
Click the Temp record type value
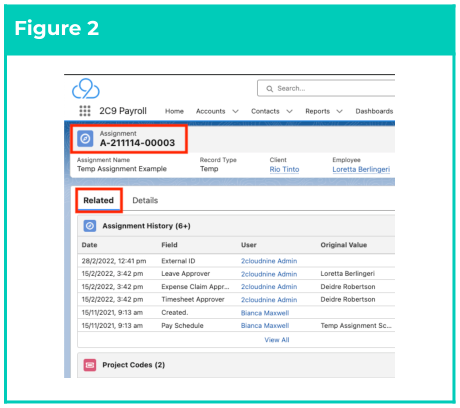(x=209, y=169)
